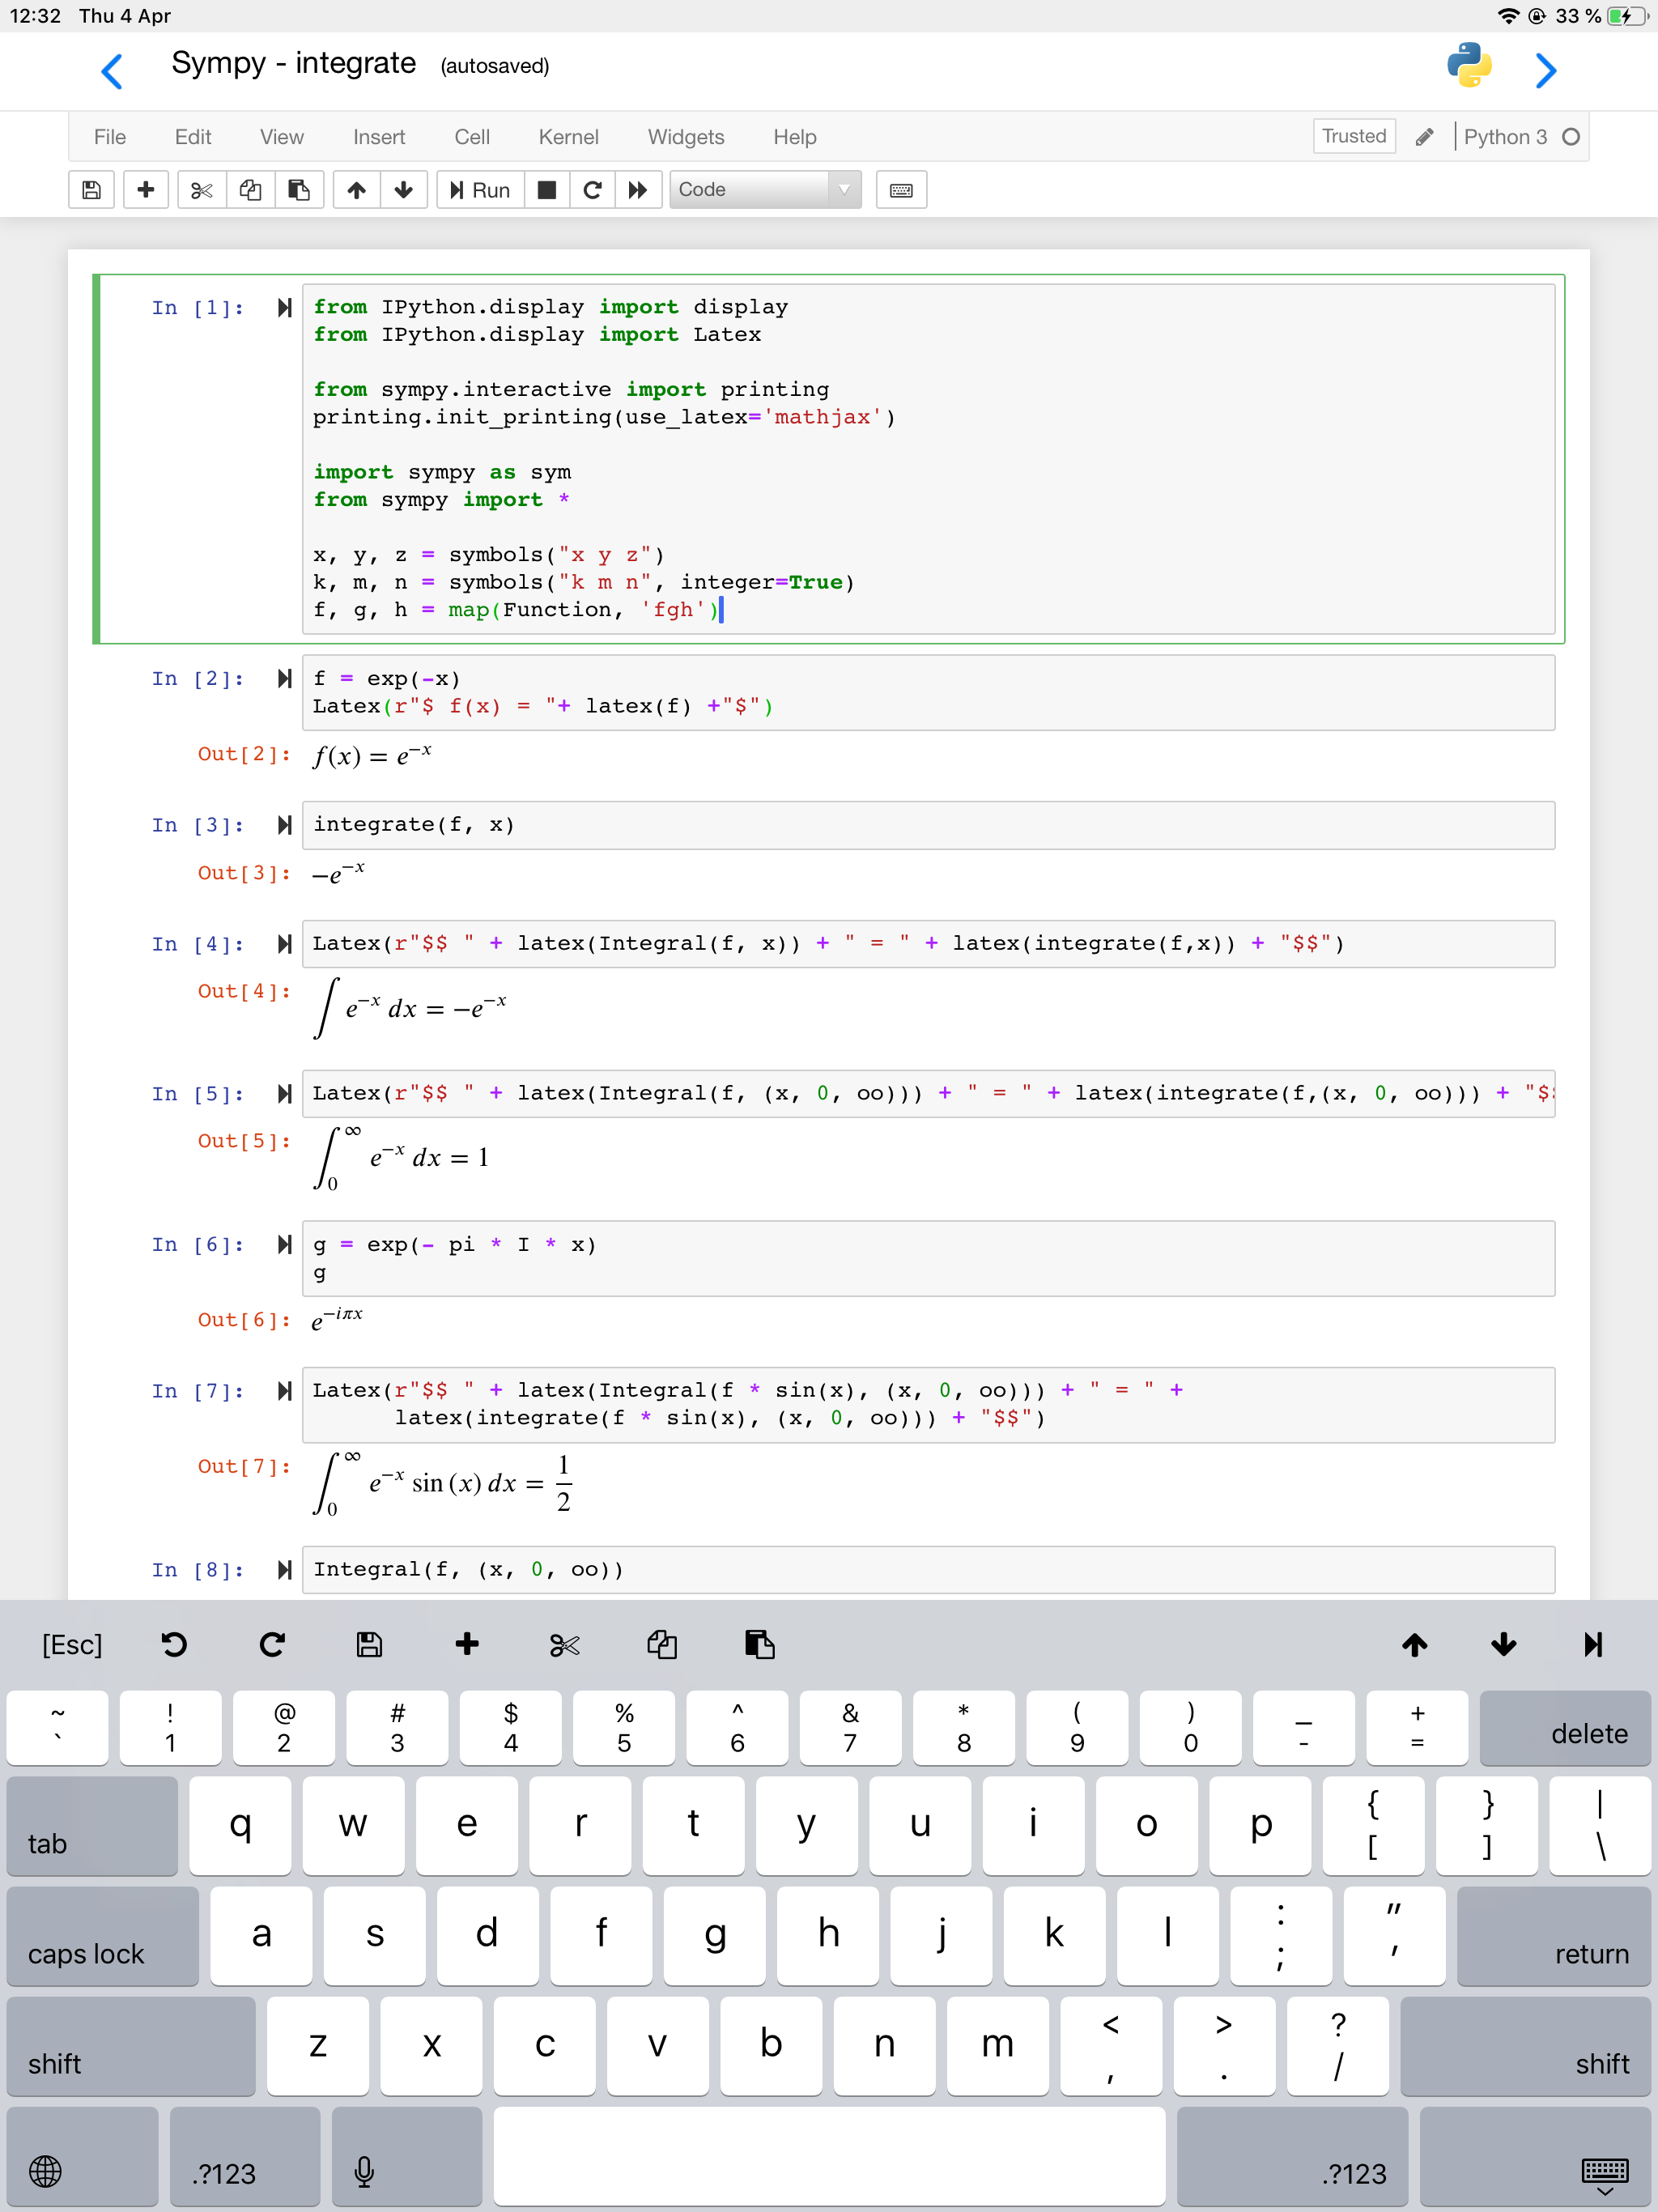
Task: Tap the back chevron next to Sympy - integrate
Action: tap(112, 70)
